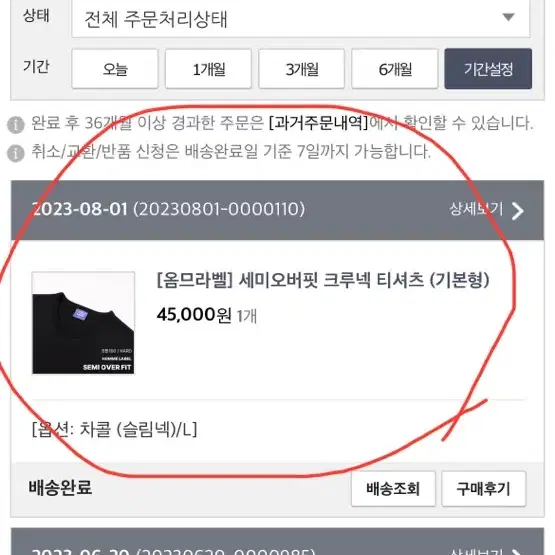Click the 구매후기 button
Image resolution: width=555 pixels, height=555 pixels.
coord(484,489)
